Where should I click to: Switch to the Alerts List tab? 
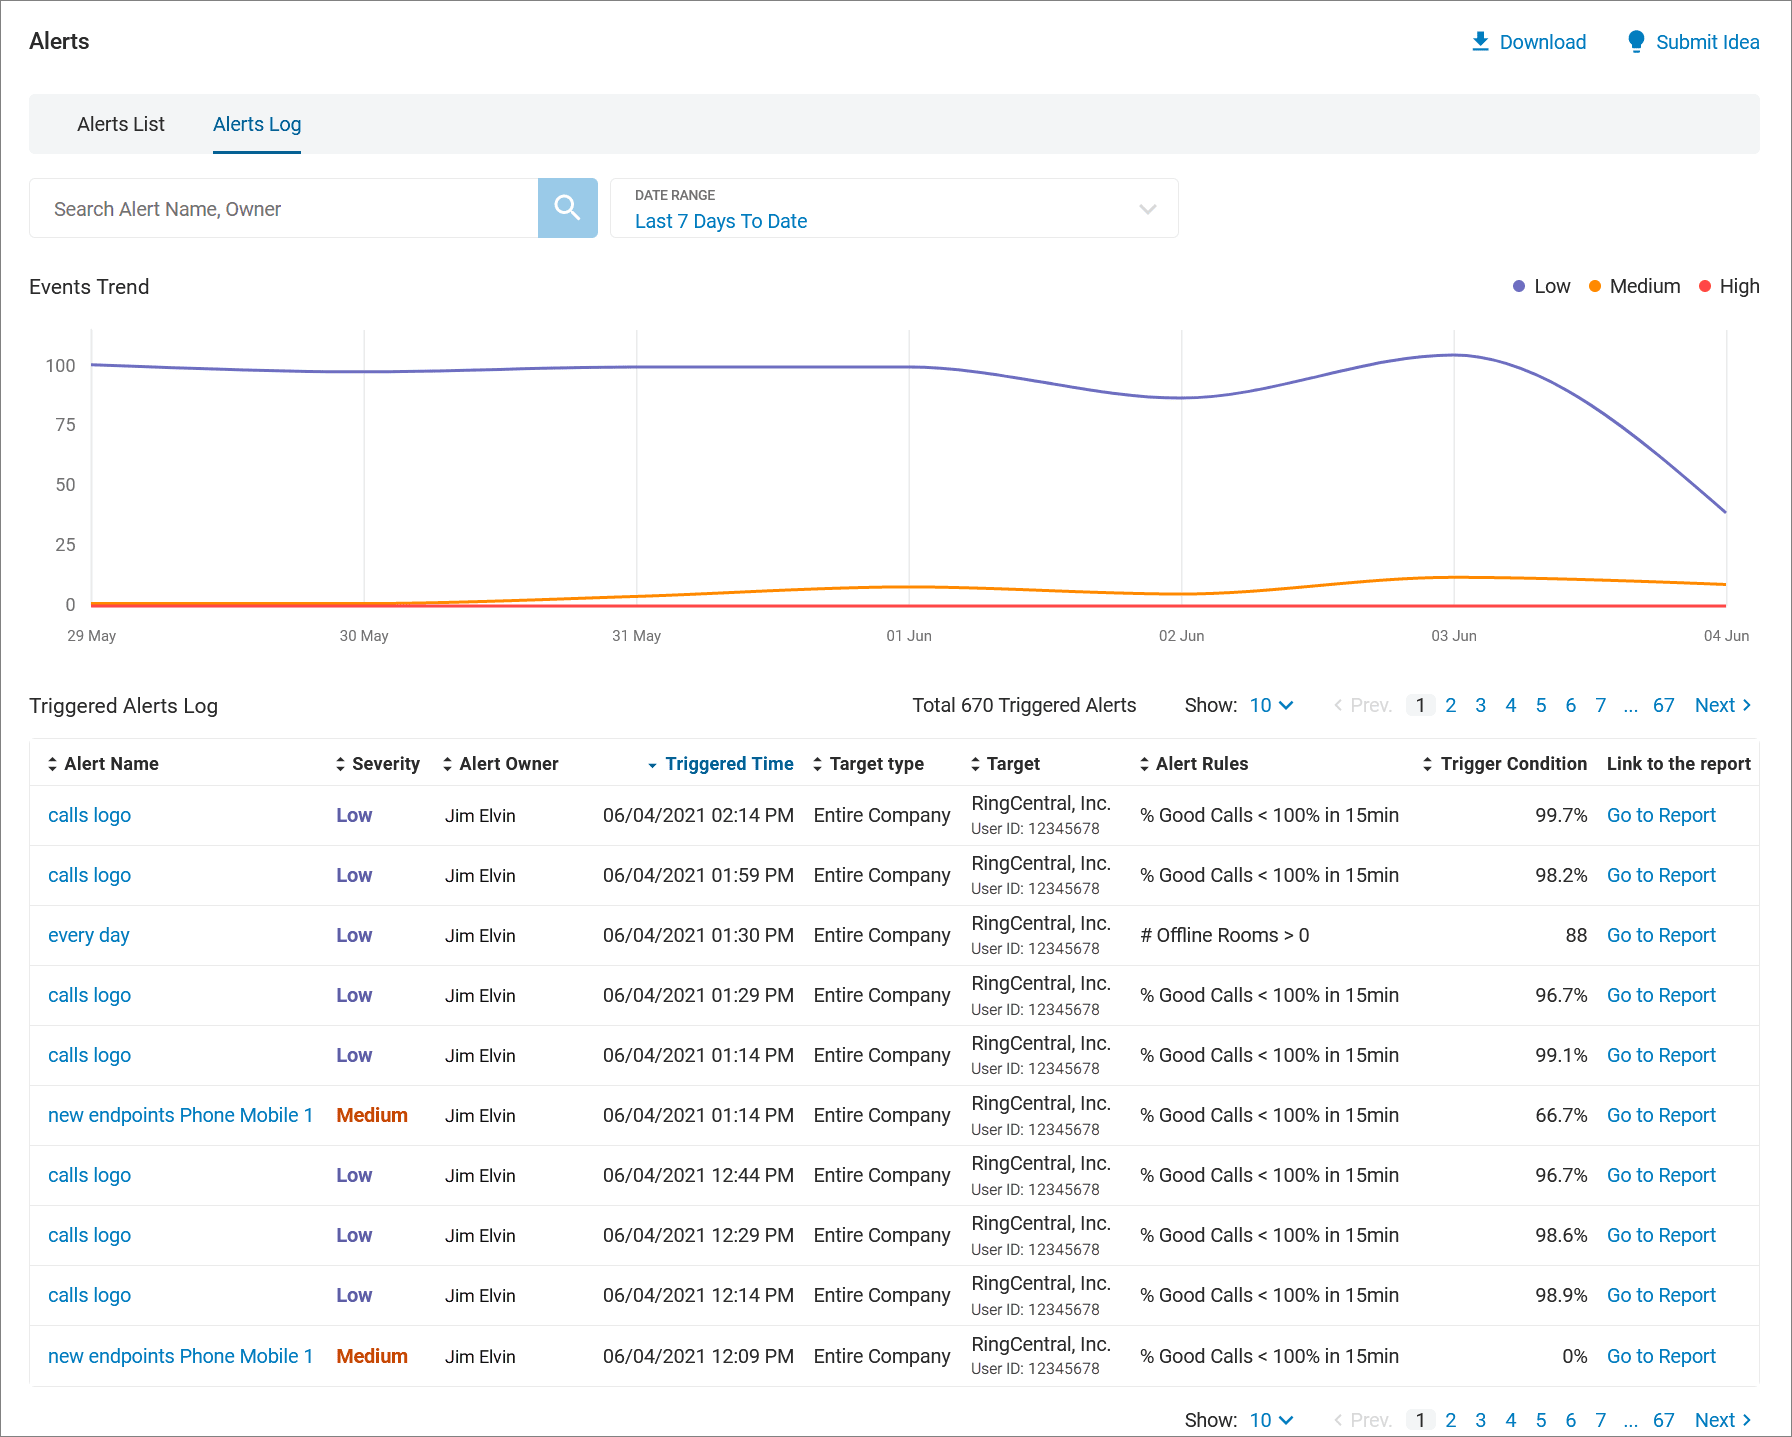(x=120, y=124)
